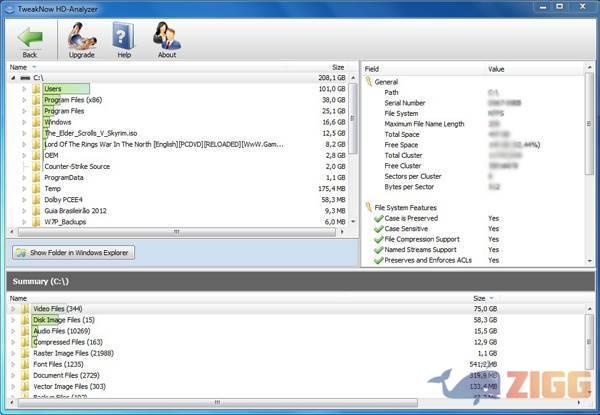Viewport: 600px width, 415px height.
Task: Click the Named Streams Support checkmark icon
Action: tap(378, 250)
